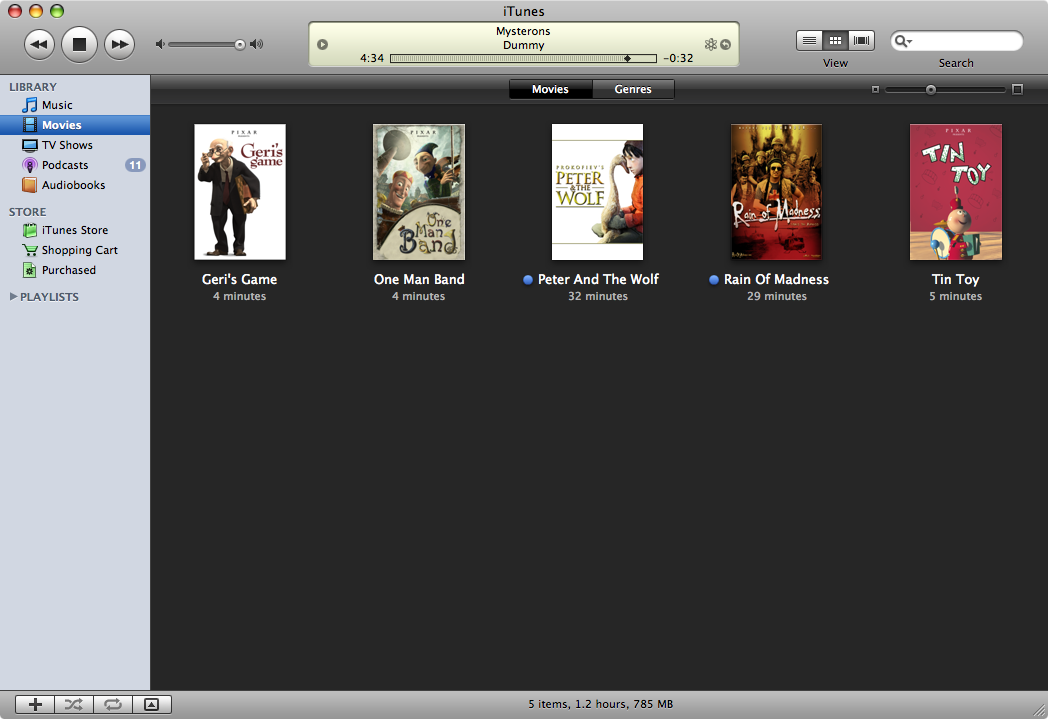Select Geri's Game poster

click(x=240, y=192)
